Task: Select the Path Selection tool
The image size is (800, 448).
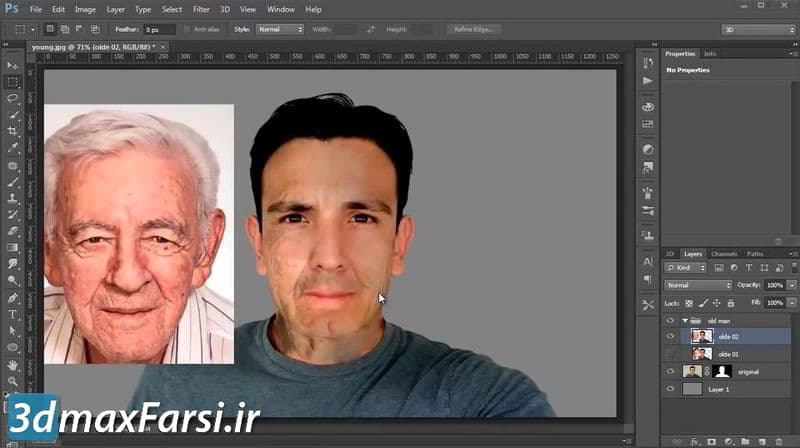Action: [13, 331]
